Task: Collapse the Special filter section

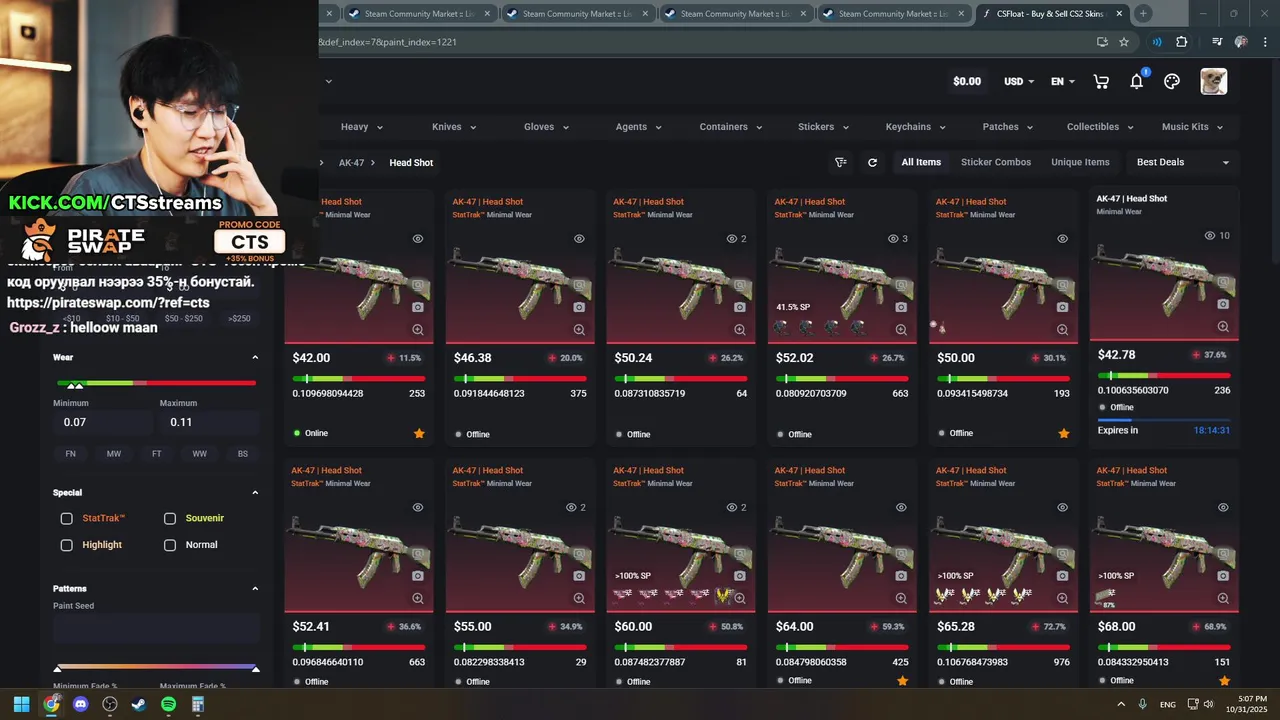Action: point(255,493)
